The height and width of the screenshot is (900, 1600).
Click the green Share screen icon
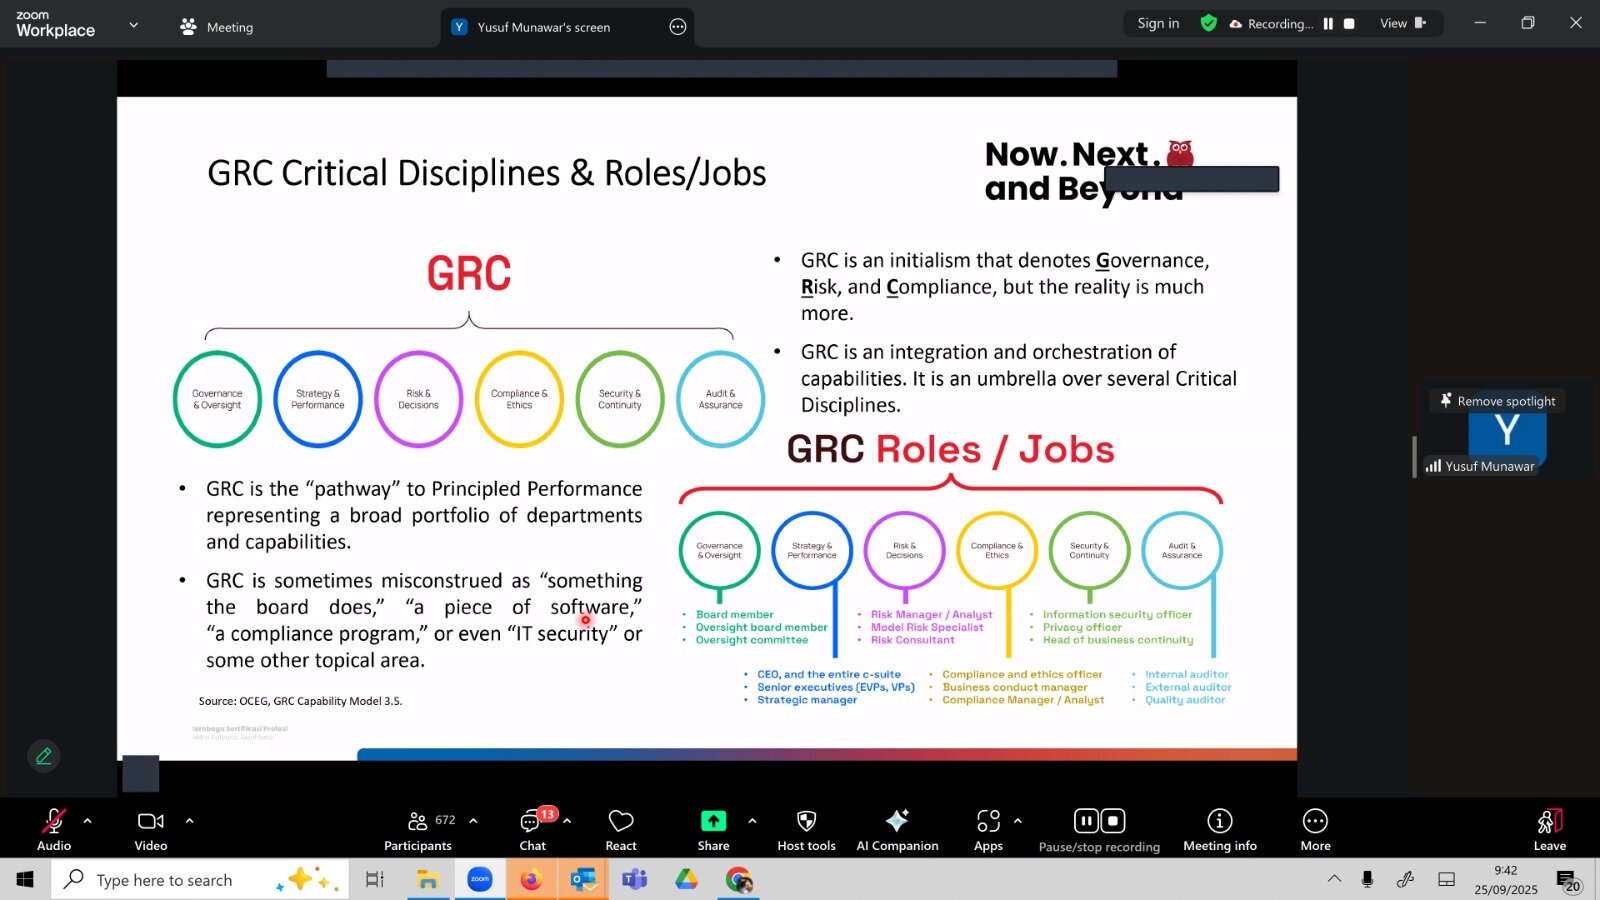pyautogui.click(x=713, y=821)
